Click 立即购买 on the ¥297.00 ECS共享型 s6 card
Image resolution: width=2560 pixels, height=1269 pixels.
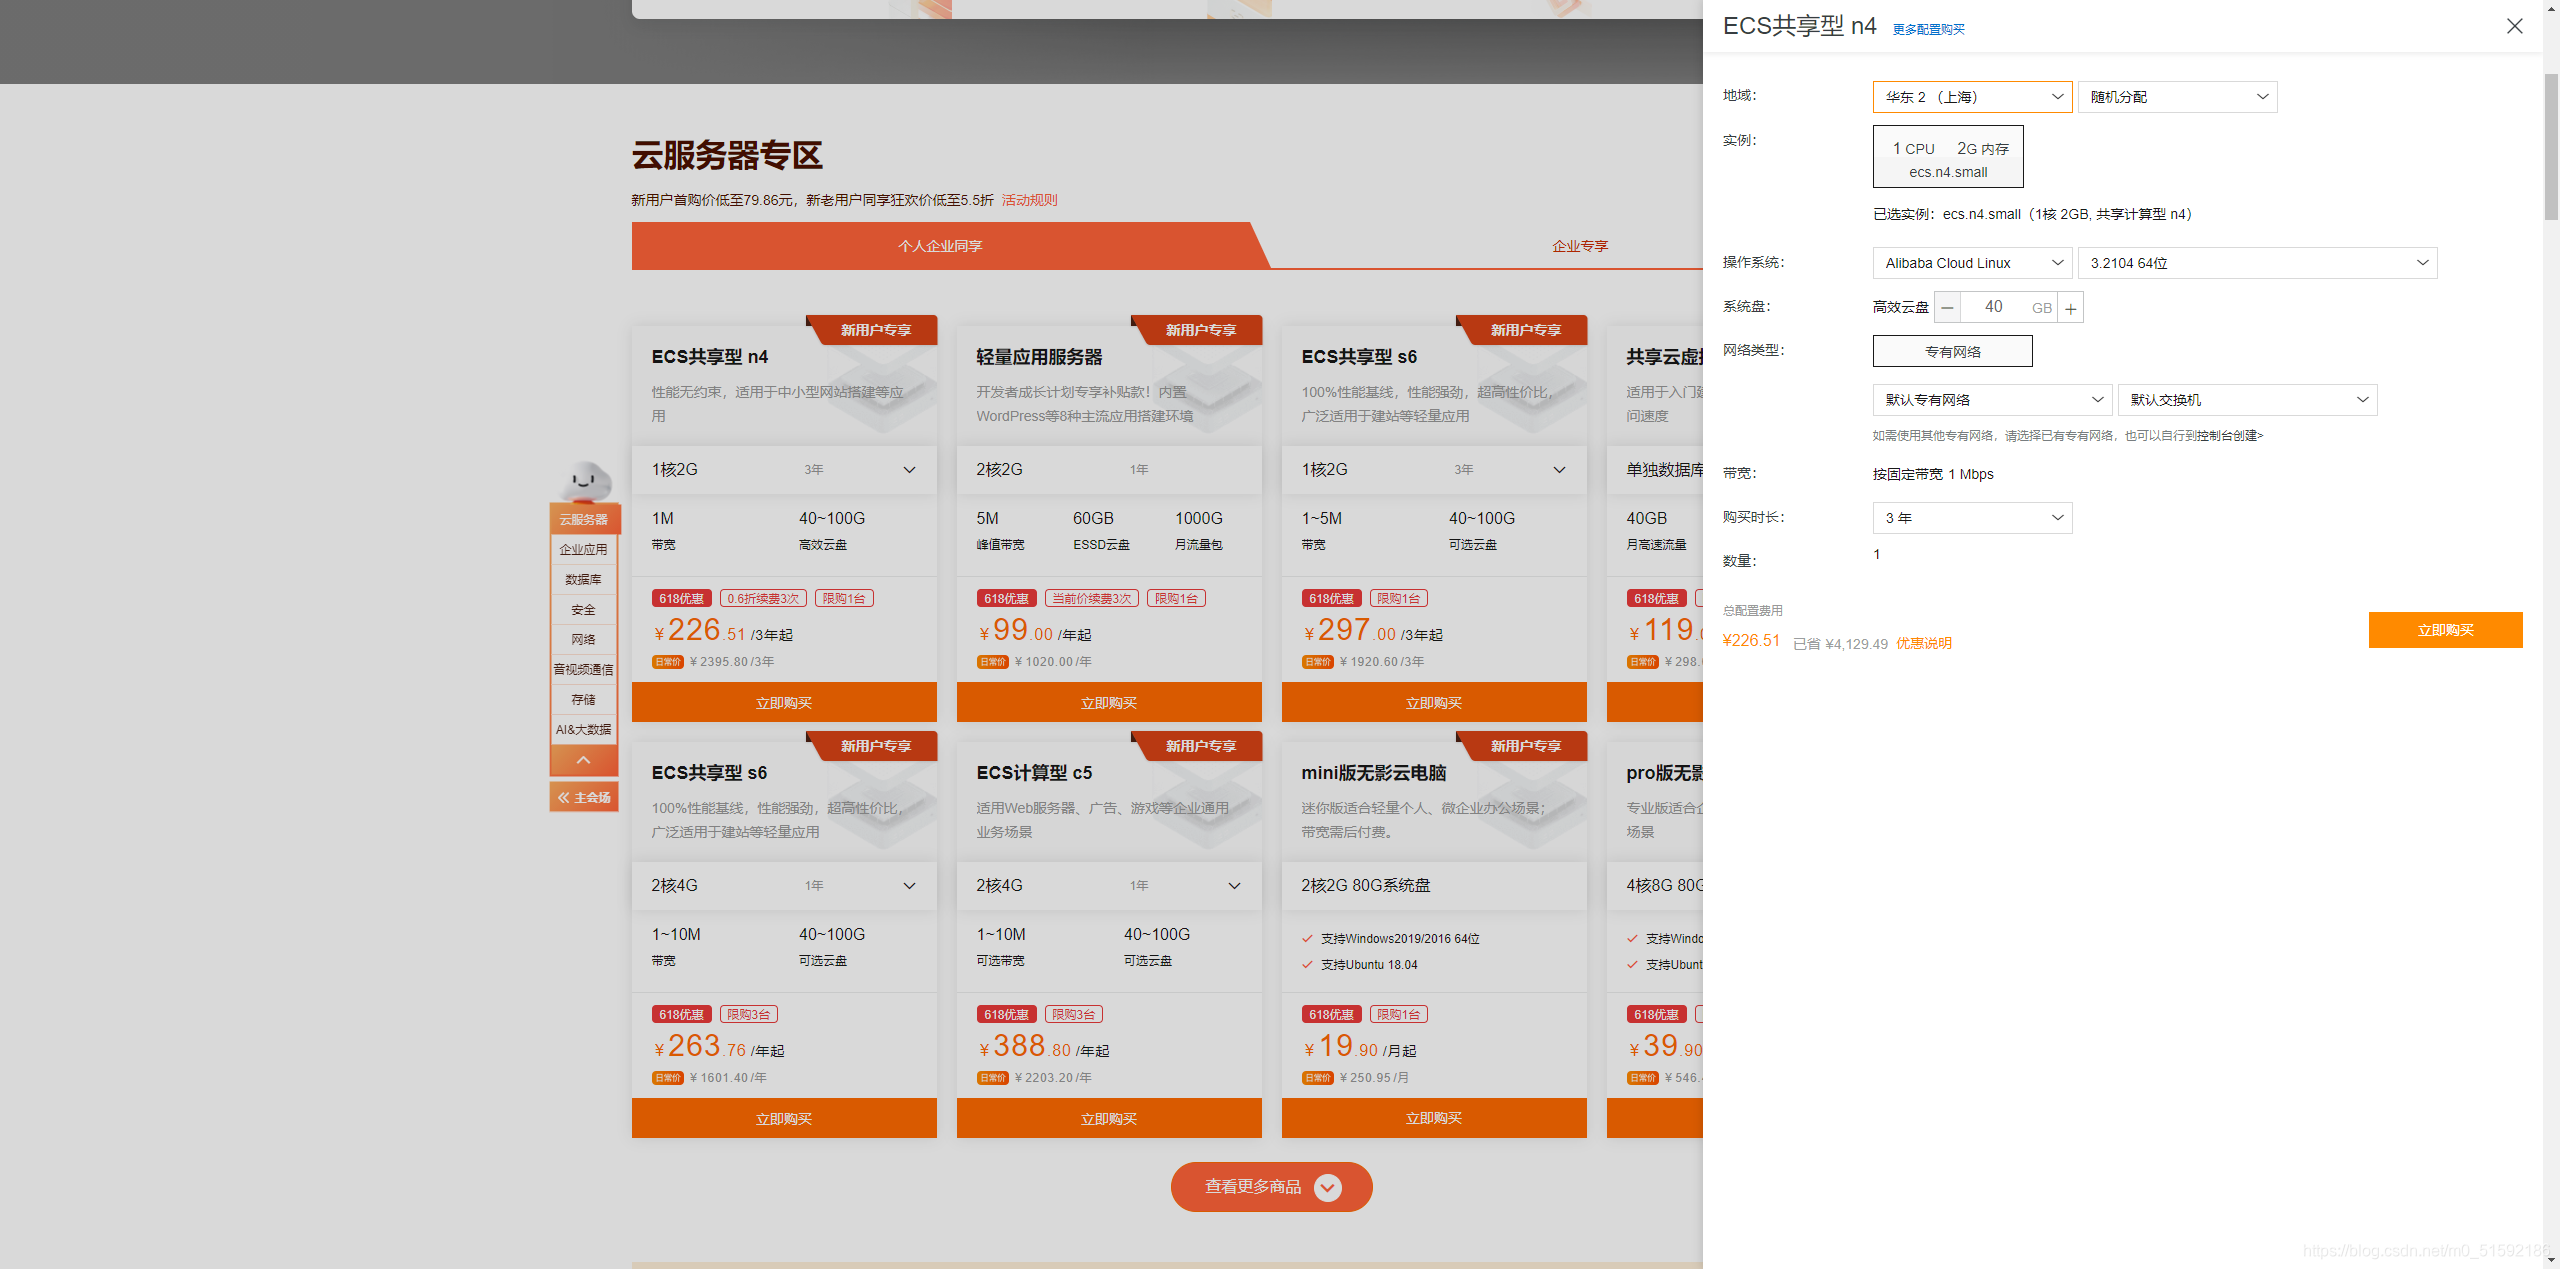(1434, 703)
